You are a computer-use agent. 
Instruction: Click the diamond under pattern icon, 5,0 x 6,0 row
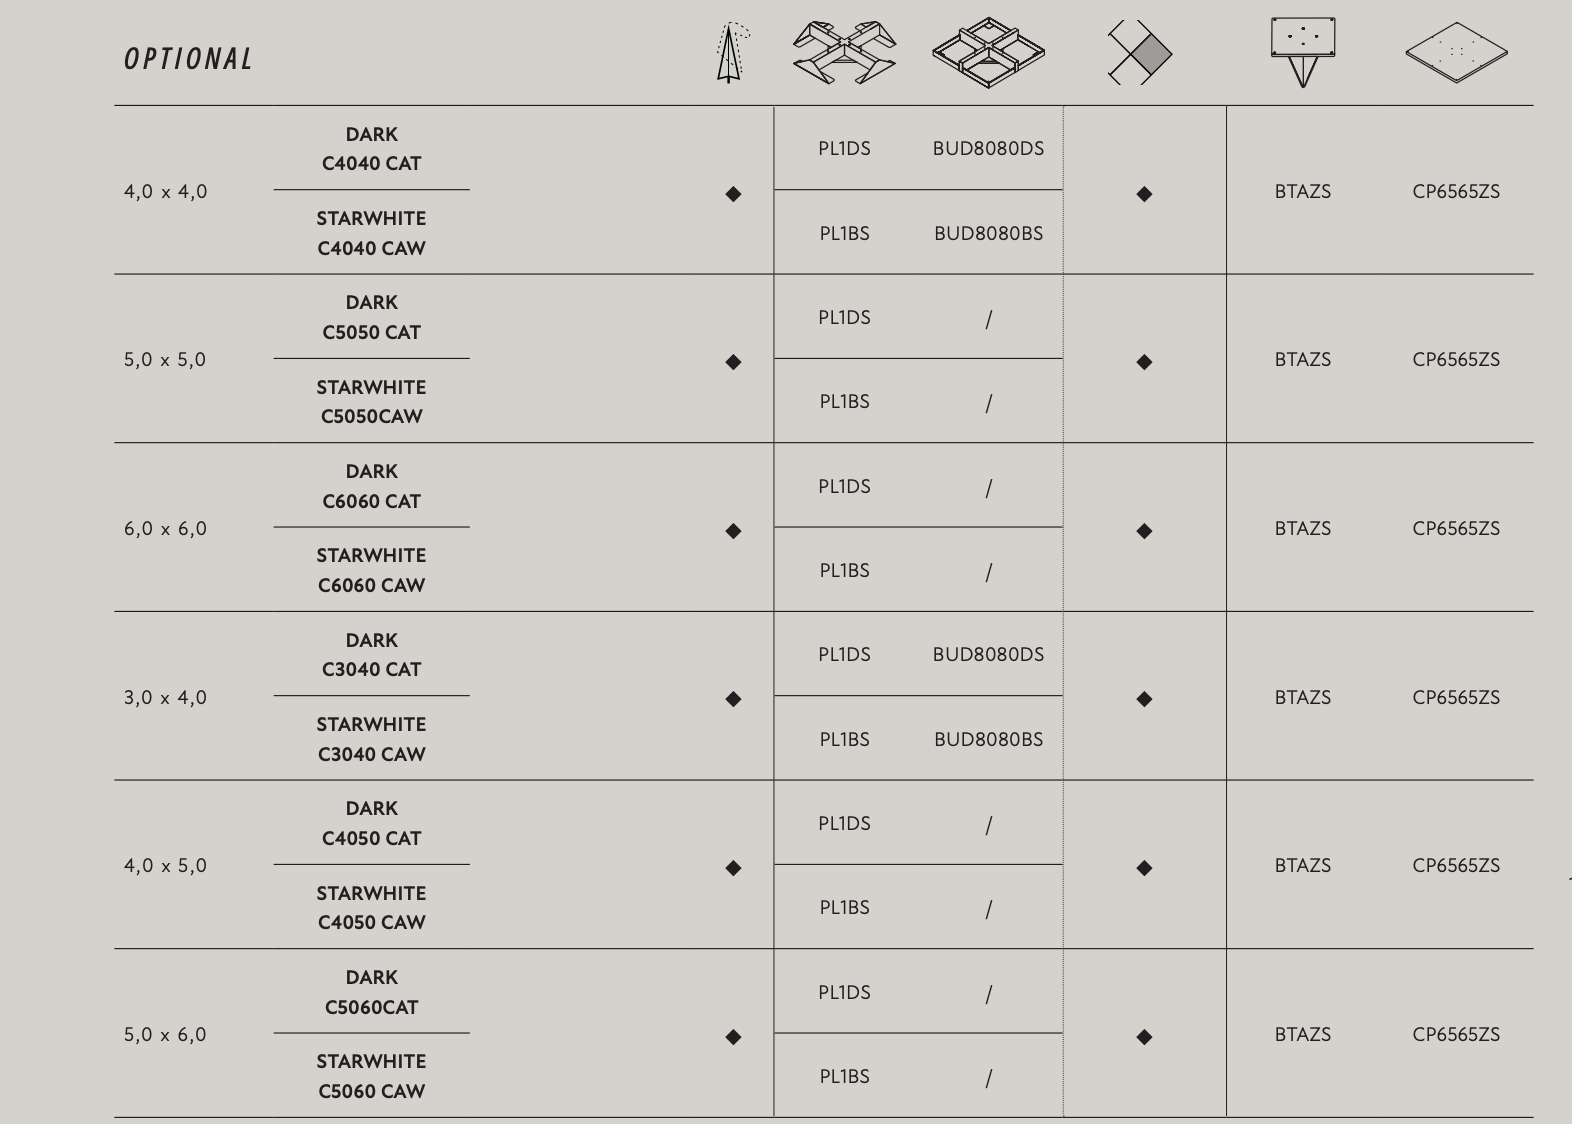[x=1144, y=1037]
